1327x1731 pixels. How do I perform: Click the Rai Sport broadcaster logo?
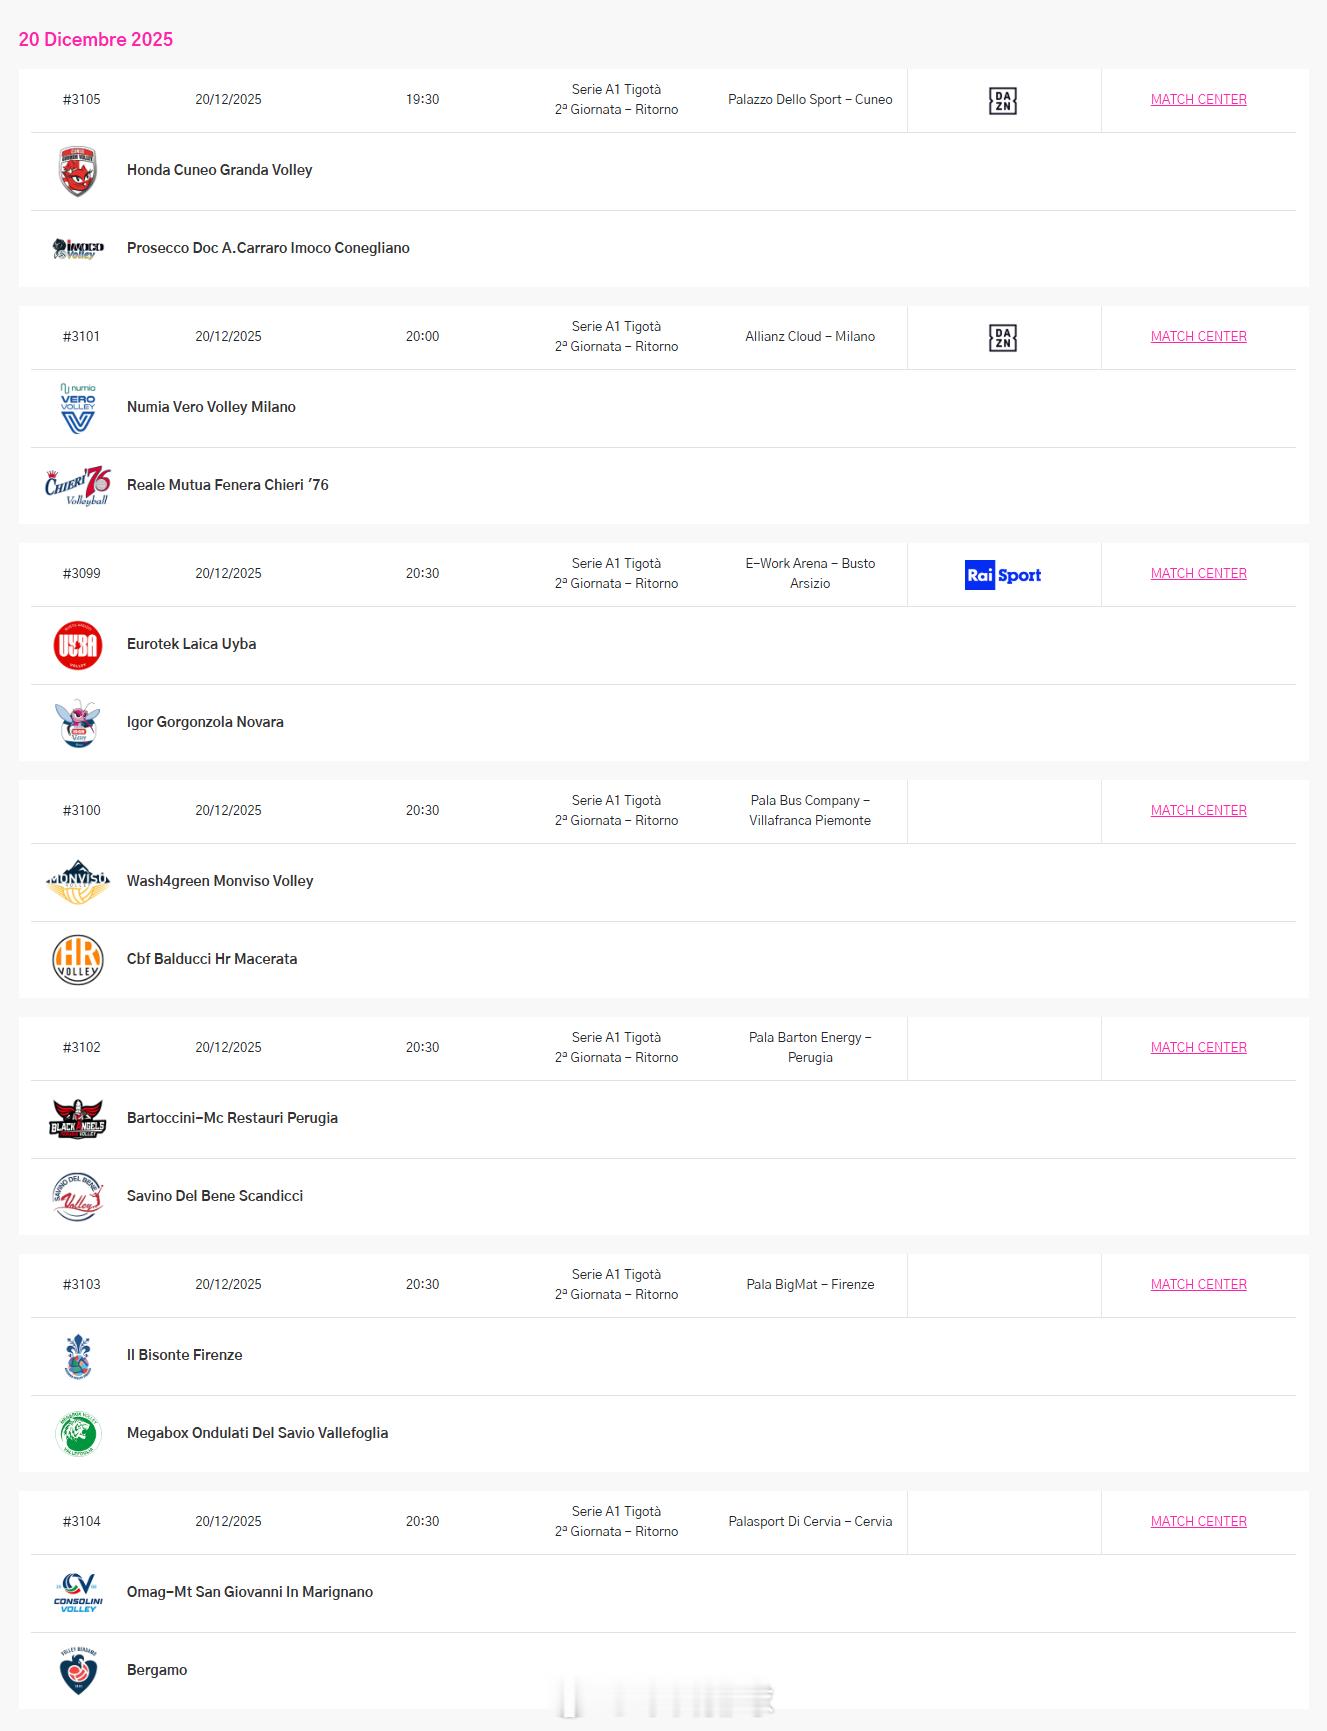pyautogui.click(x=1003, y=575)
